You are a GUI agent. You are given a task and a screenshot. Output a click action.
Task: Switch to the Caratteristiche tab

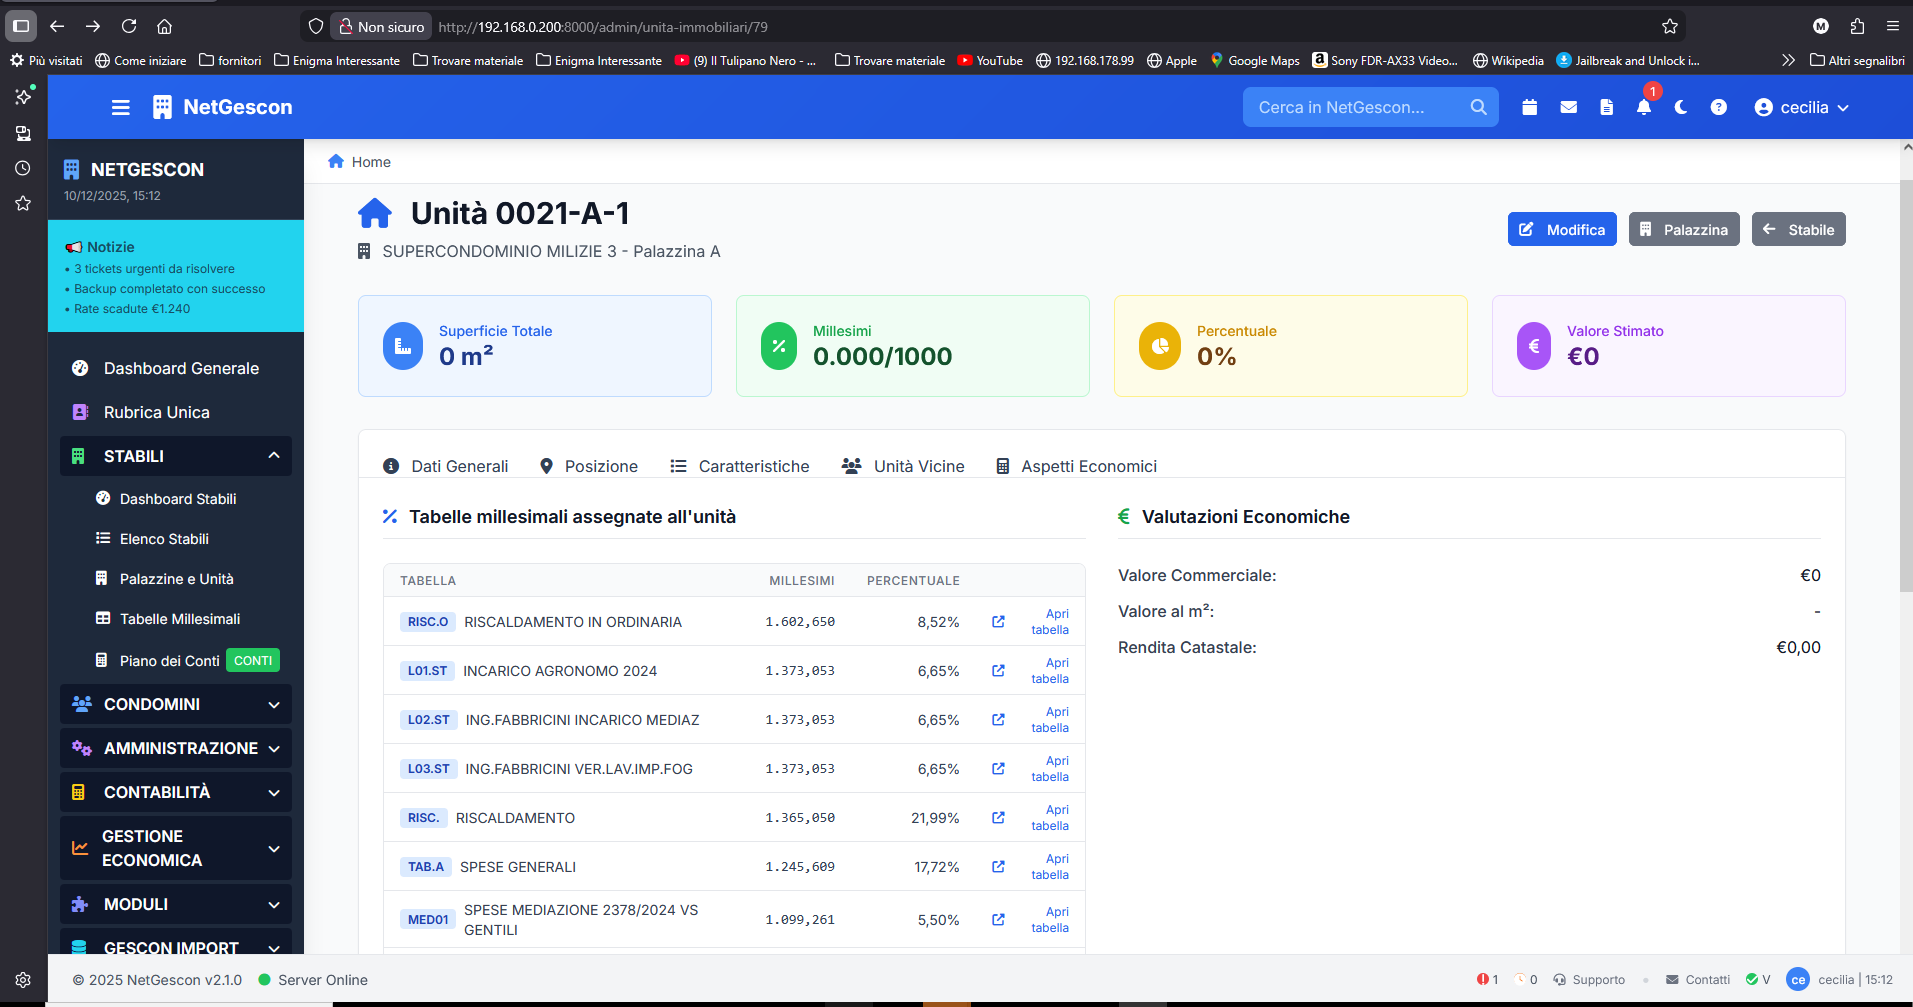[x=740, y=466]
